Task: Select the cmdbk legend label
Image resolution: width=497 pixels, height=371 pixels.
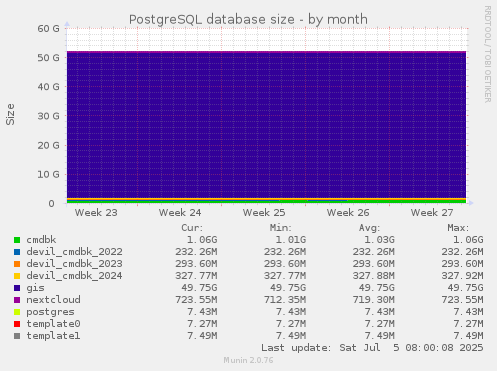Action: [x=41, y=240]
